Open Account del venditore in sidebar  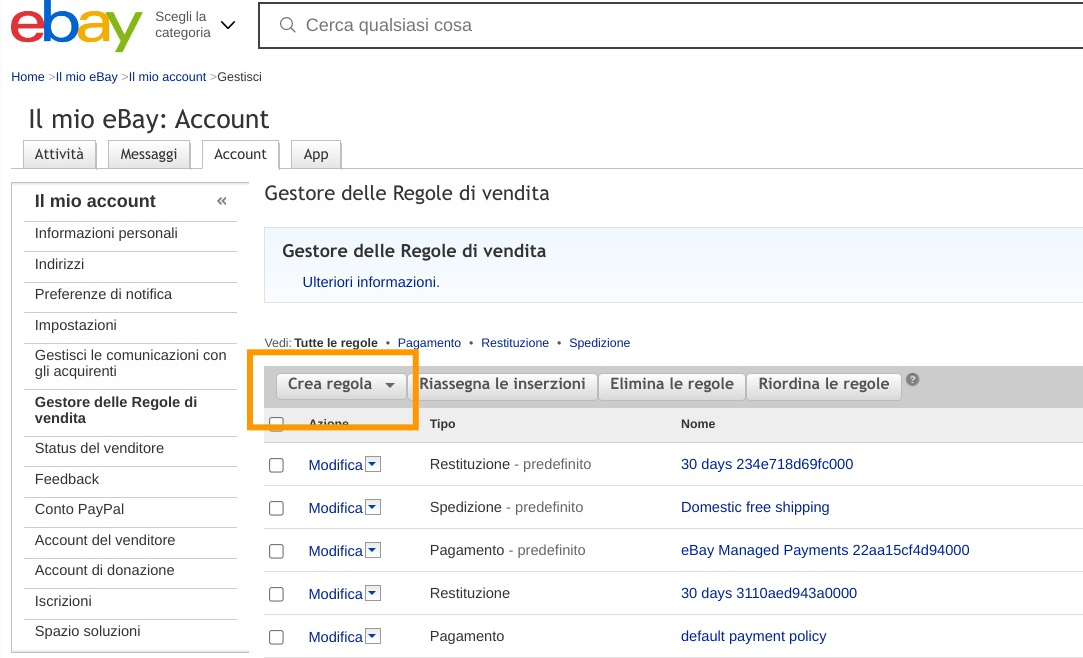[105, 540]
